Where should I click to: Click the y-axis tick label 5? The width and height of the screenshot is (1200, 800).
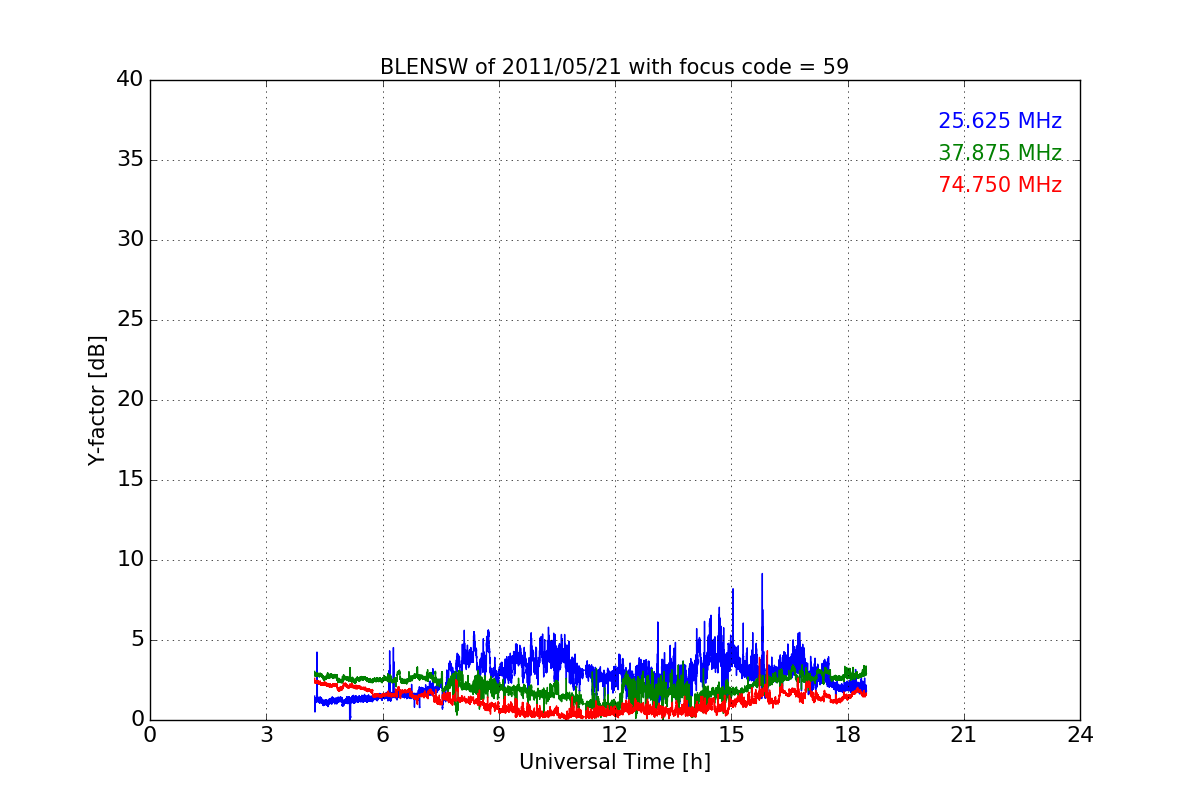(137, 640)
